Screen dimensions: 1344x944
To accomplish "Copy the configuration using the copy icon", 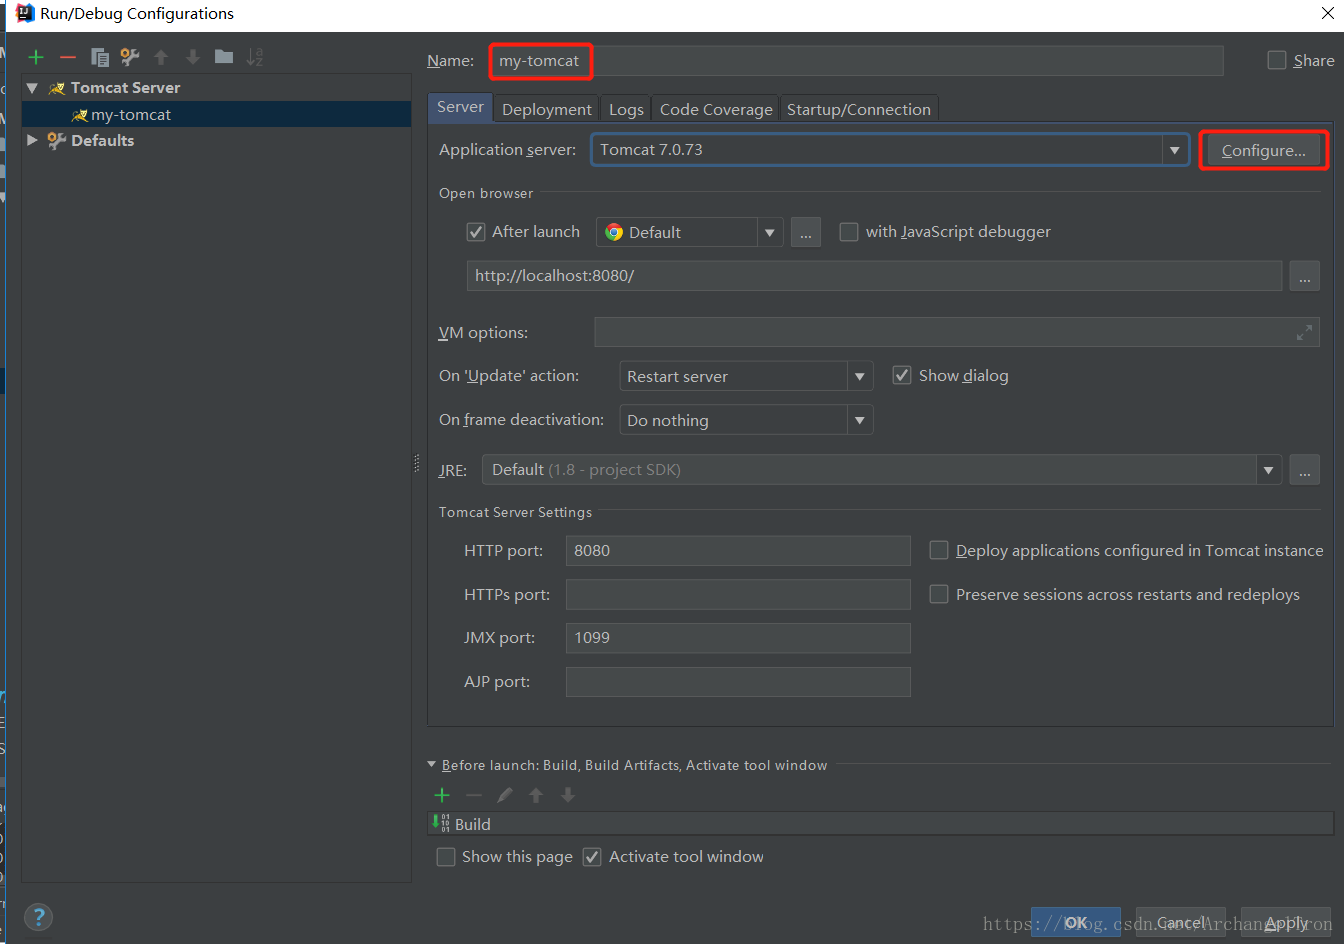I will tap(99, 57).
